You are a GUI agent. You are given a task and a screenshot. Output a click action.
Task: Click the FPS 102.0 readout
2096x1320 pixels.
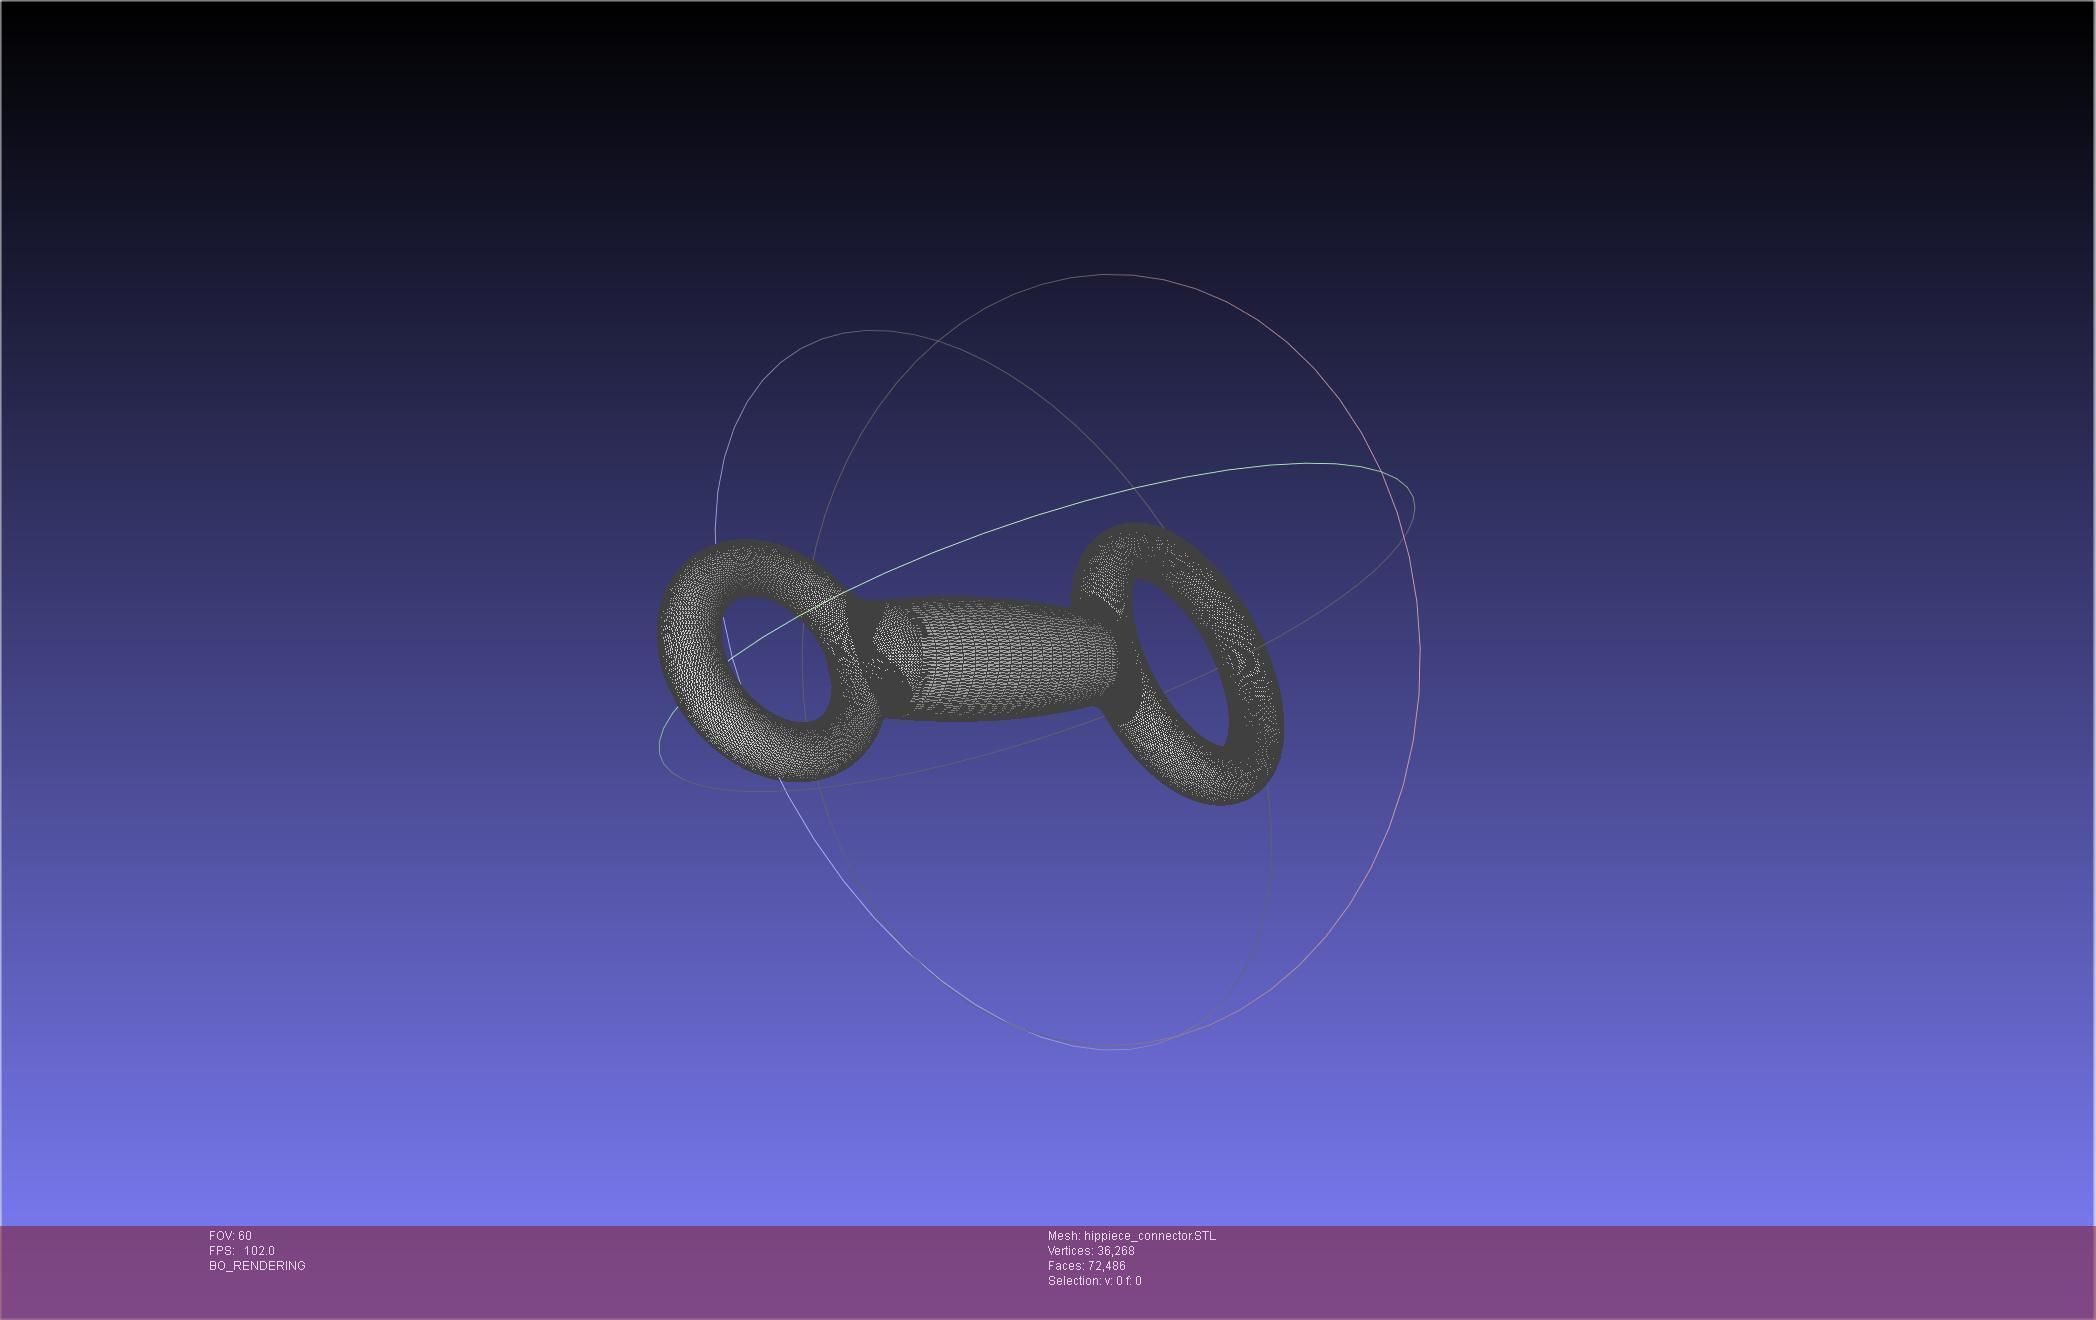242,1251
